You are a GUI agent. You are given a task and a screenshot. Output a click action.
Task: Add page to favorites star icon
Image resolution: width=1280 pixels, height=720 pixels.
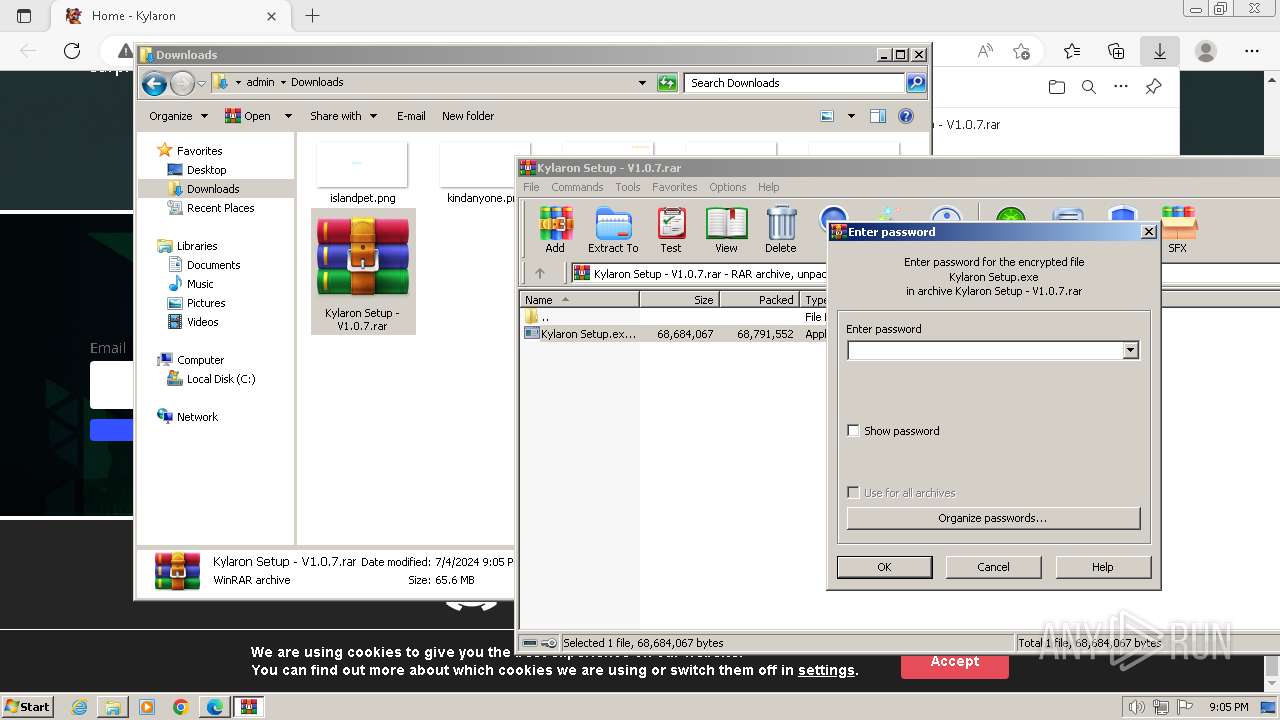[1021, 51]
